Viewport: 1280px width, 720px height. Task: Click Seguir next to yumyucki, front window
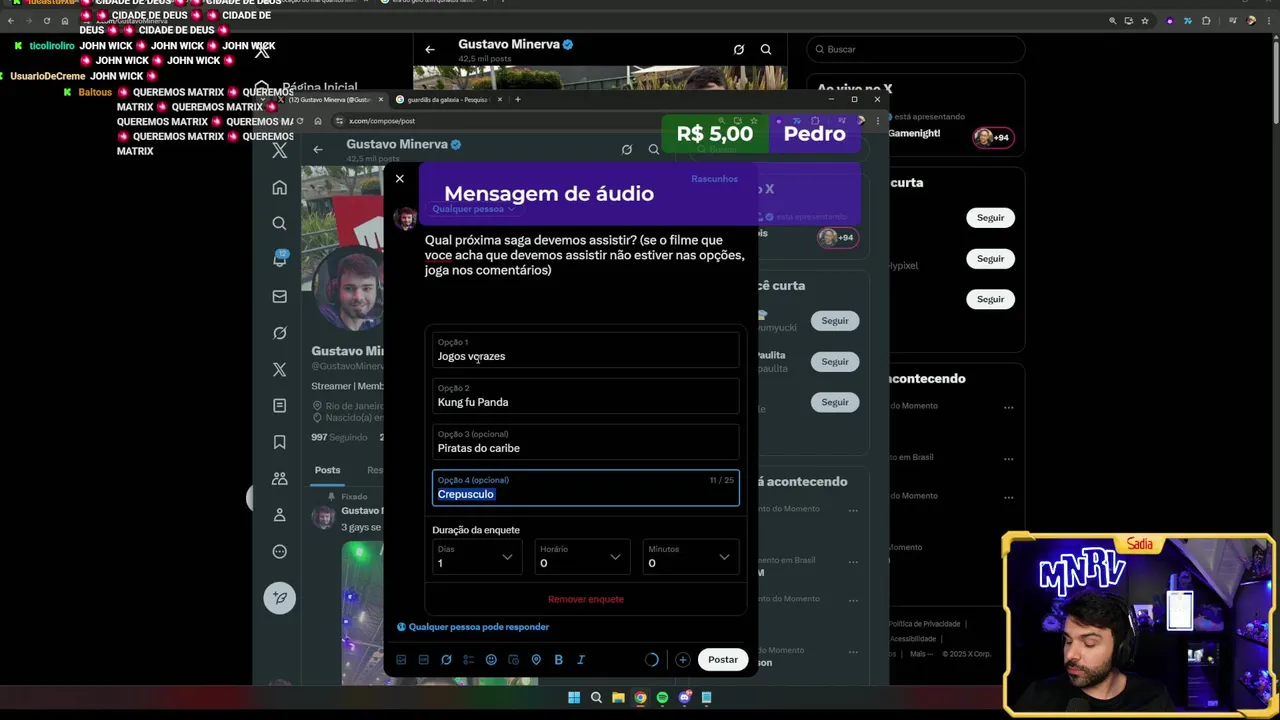click(x=835, y=321)
